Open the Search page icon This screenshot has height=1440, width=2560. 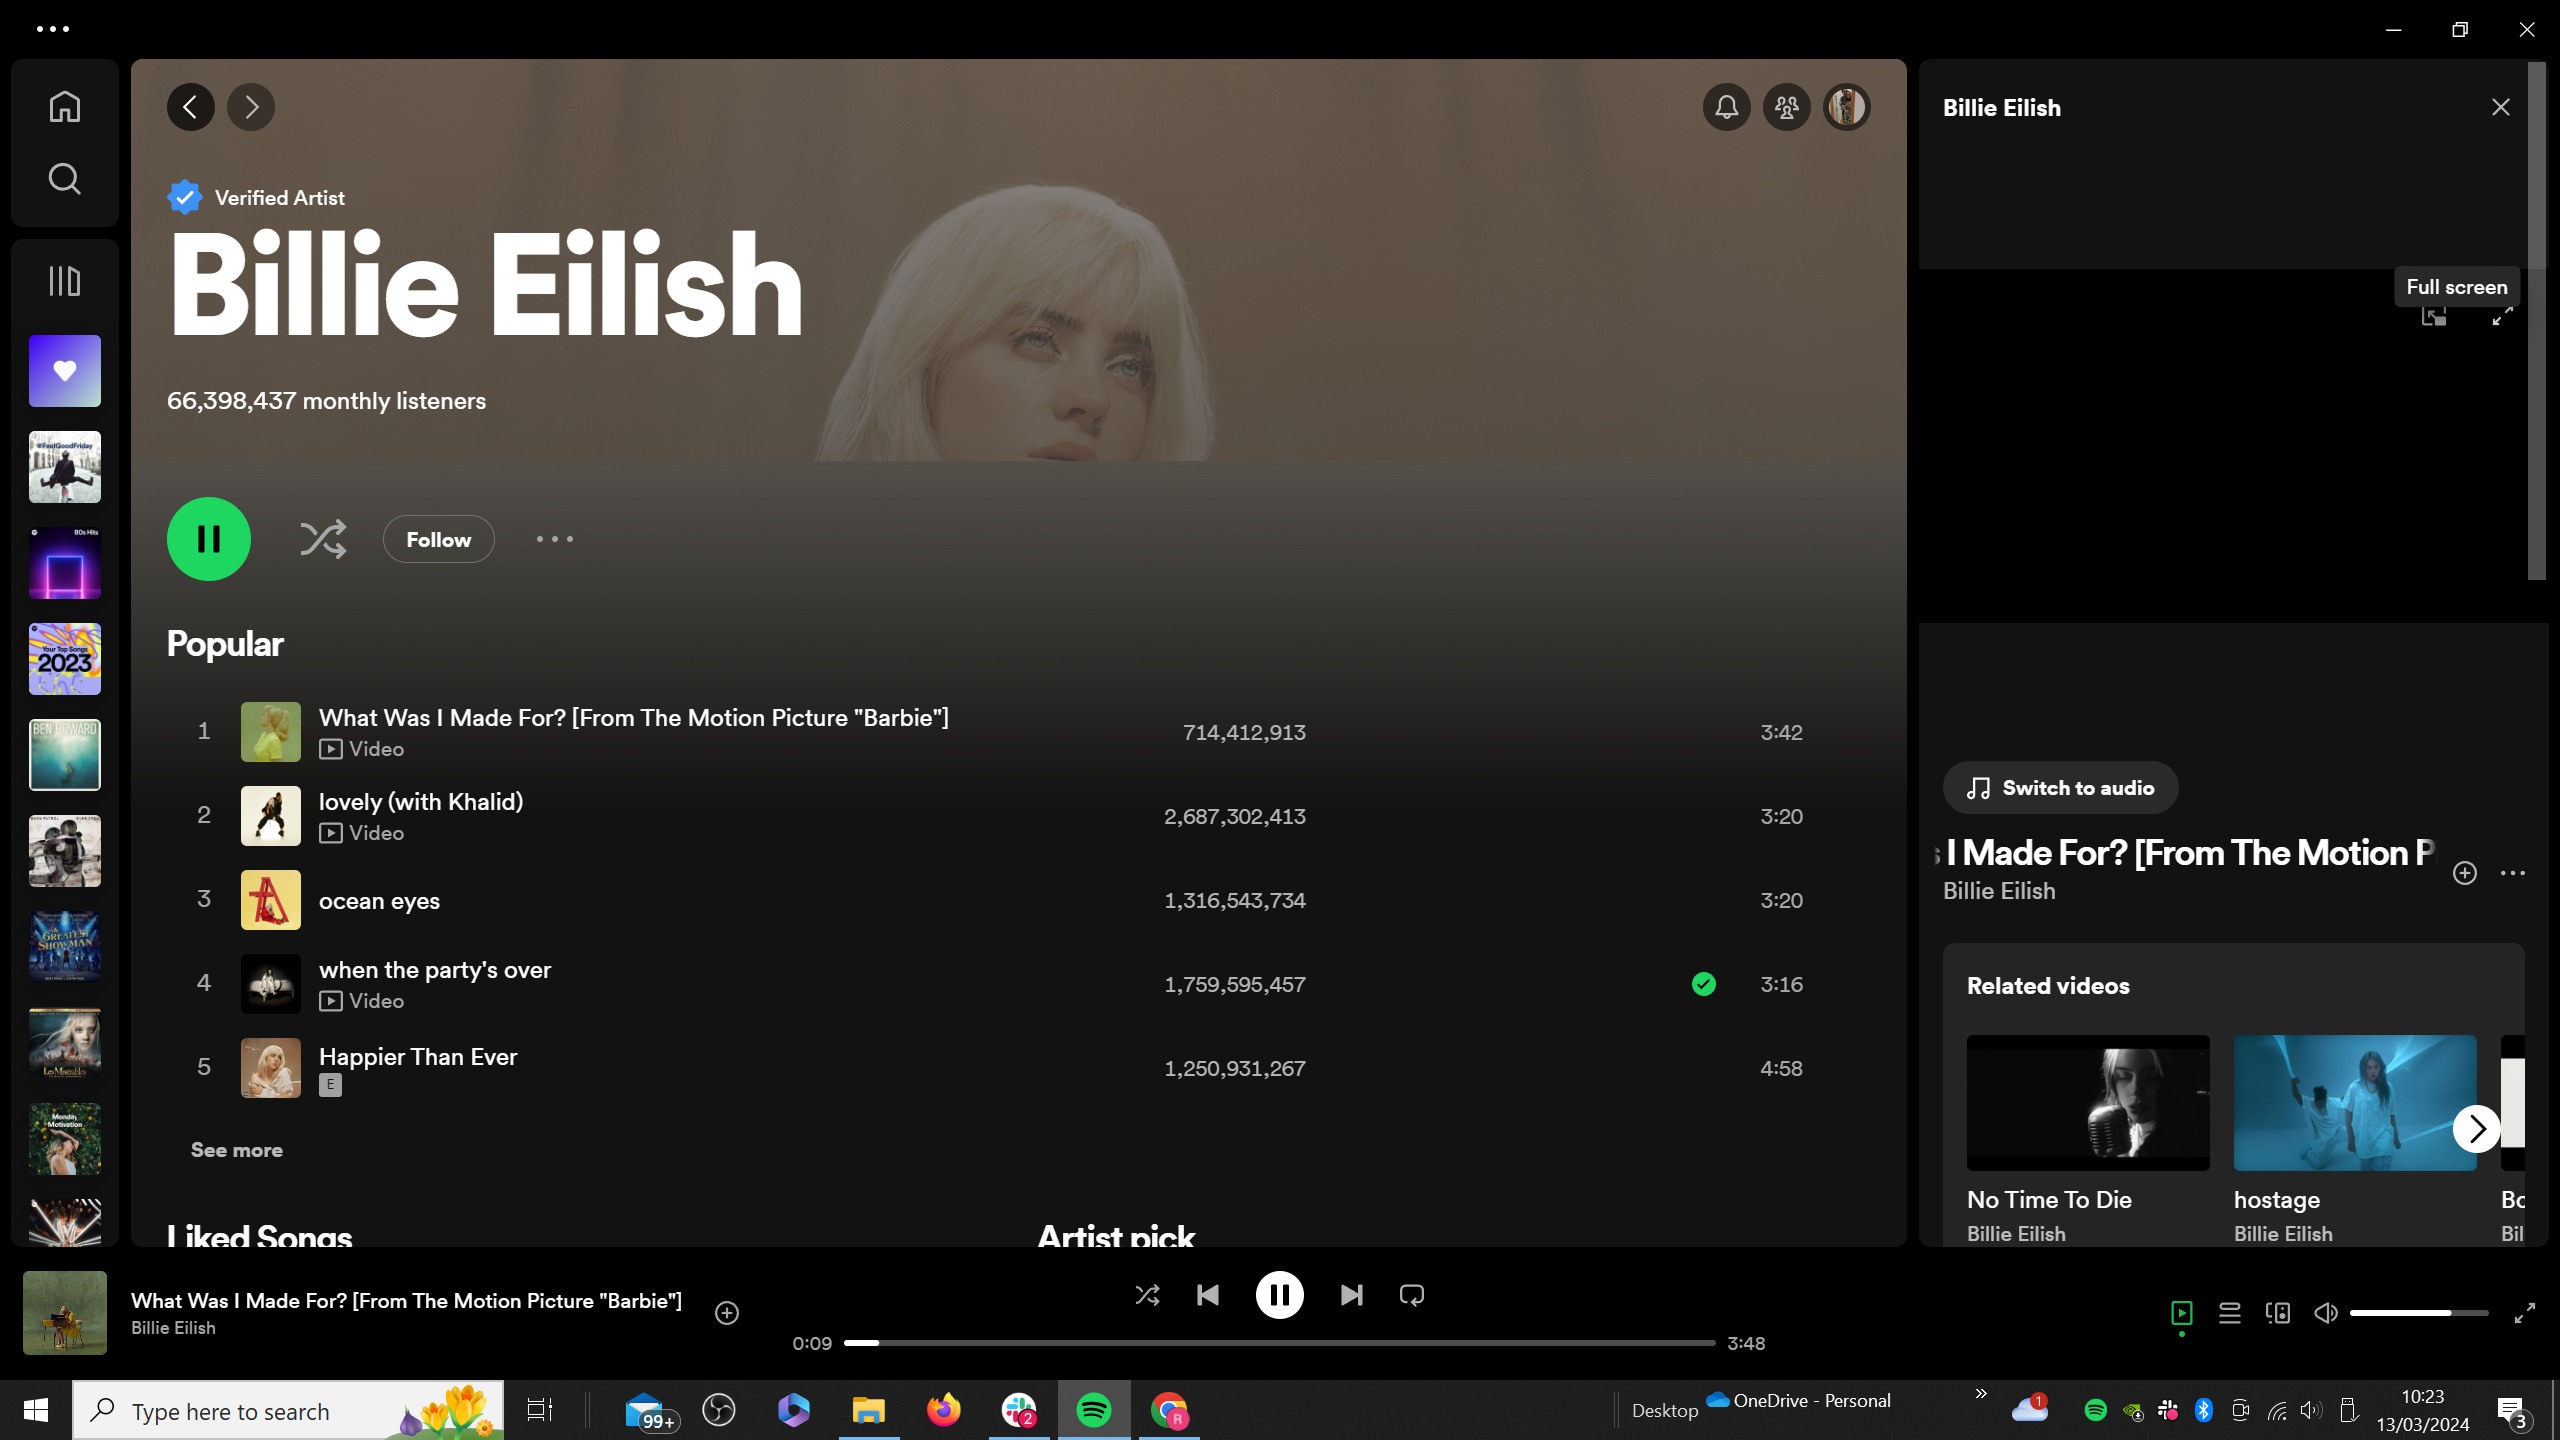pos(65,179)
